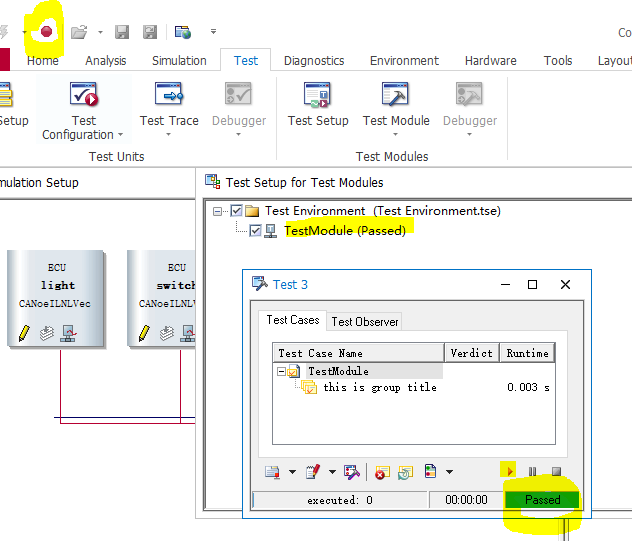Image resolution: width=632 pixels, height=541 pixels.
Task: Open the Tools ribbon tab
Action: pyautogui.click(x=558, y=61)
